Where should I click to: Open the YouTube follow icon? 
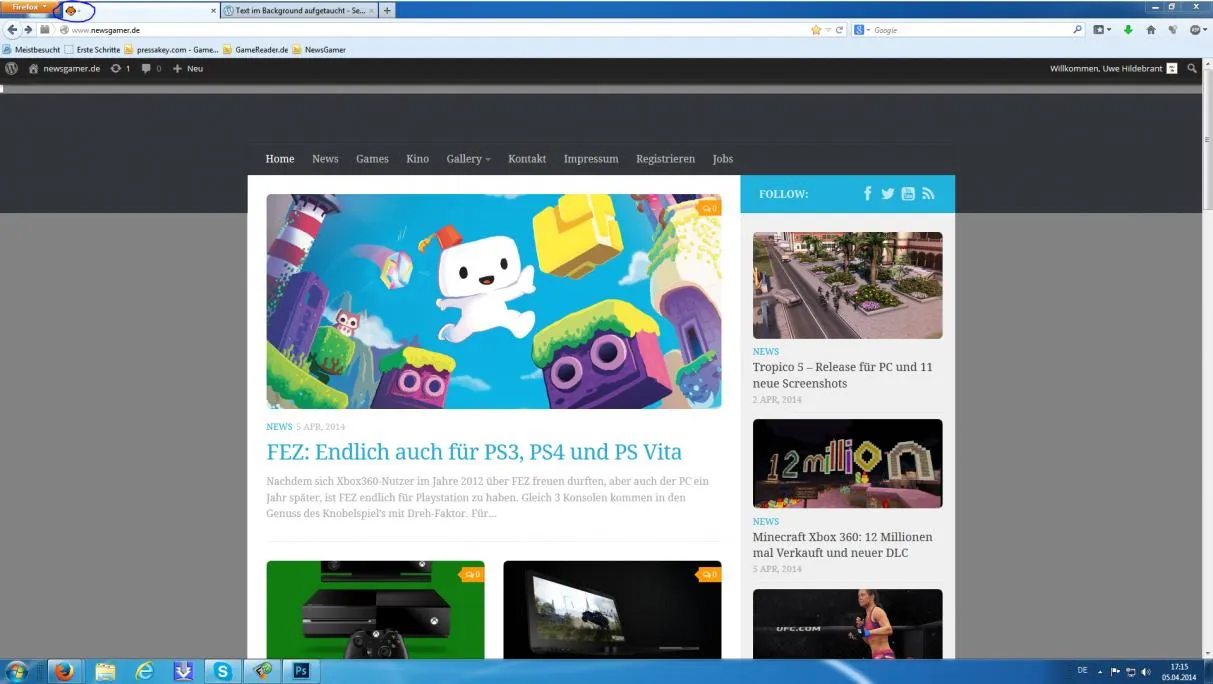tap(908, 194)
